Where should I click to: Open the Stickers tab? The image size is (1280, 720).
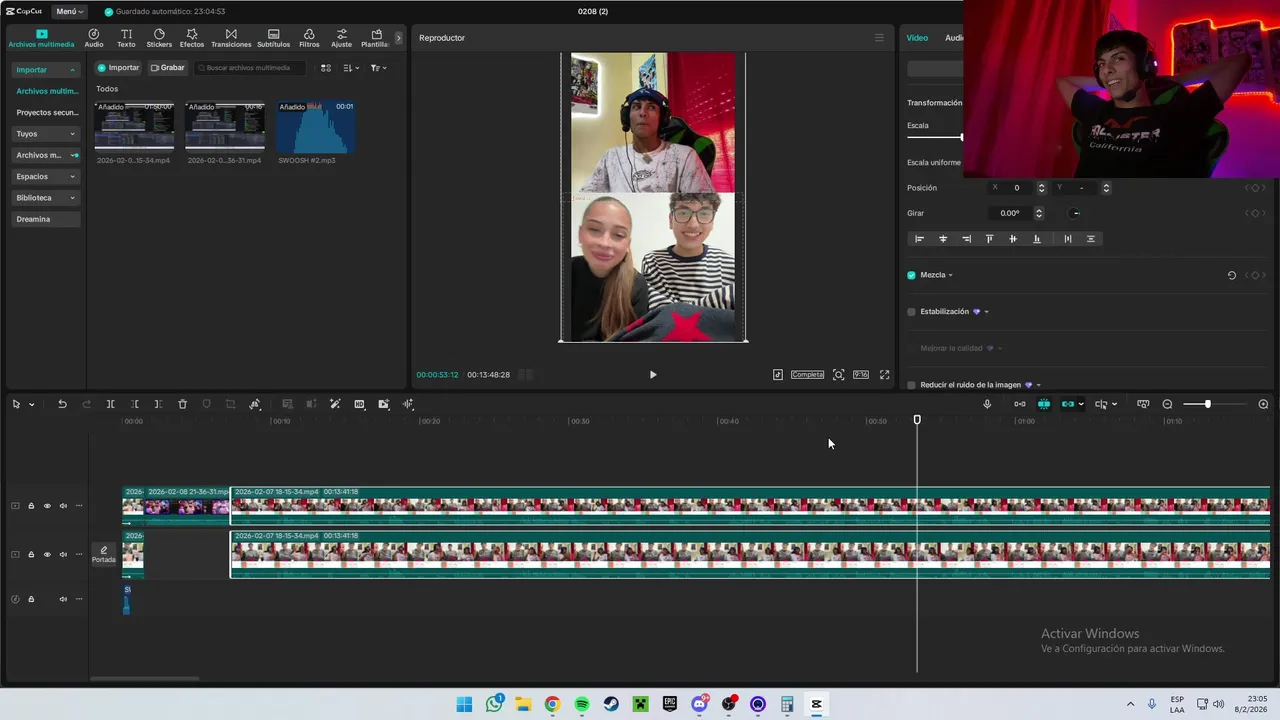click(x=159, y=38)
